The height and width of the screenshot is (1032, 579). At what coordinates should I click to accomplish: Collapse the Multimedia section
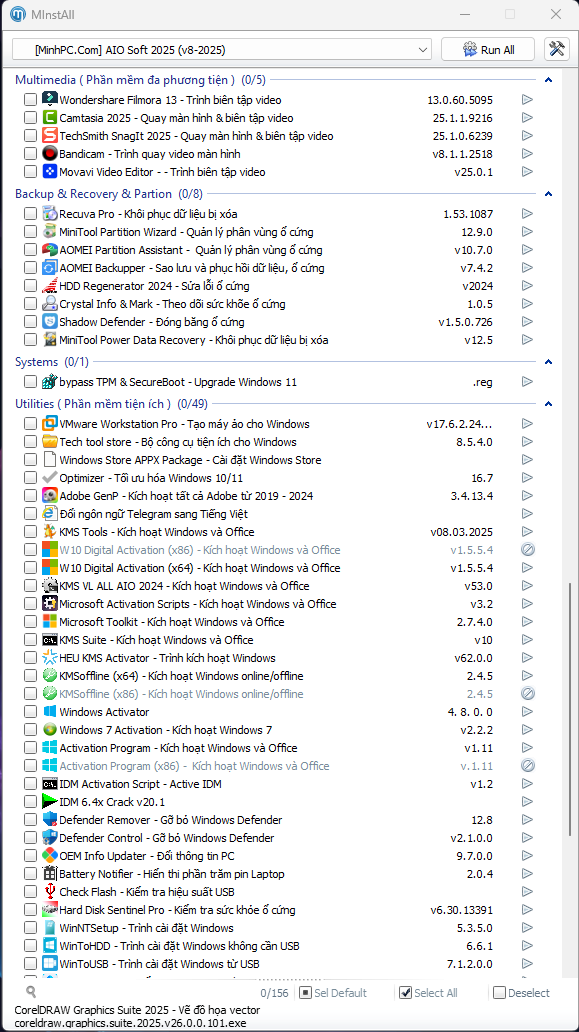click(x=549, y=80)
